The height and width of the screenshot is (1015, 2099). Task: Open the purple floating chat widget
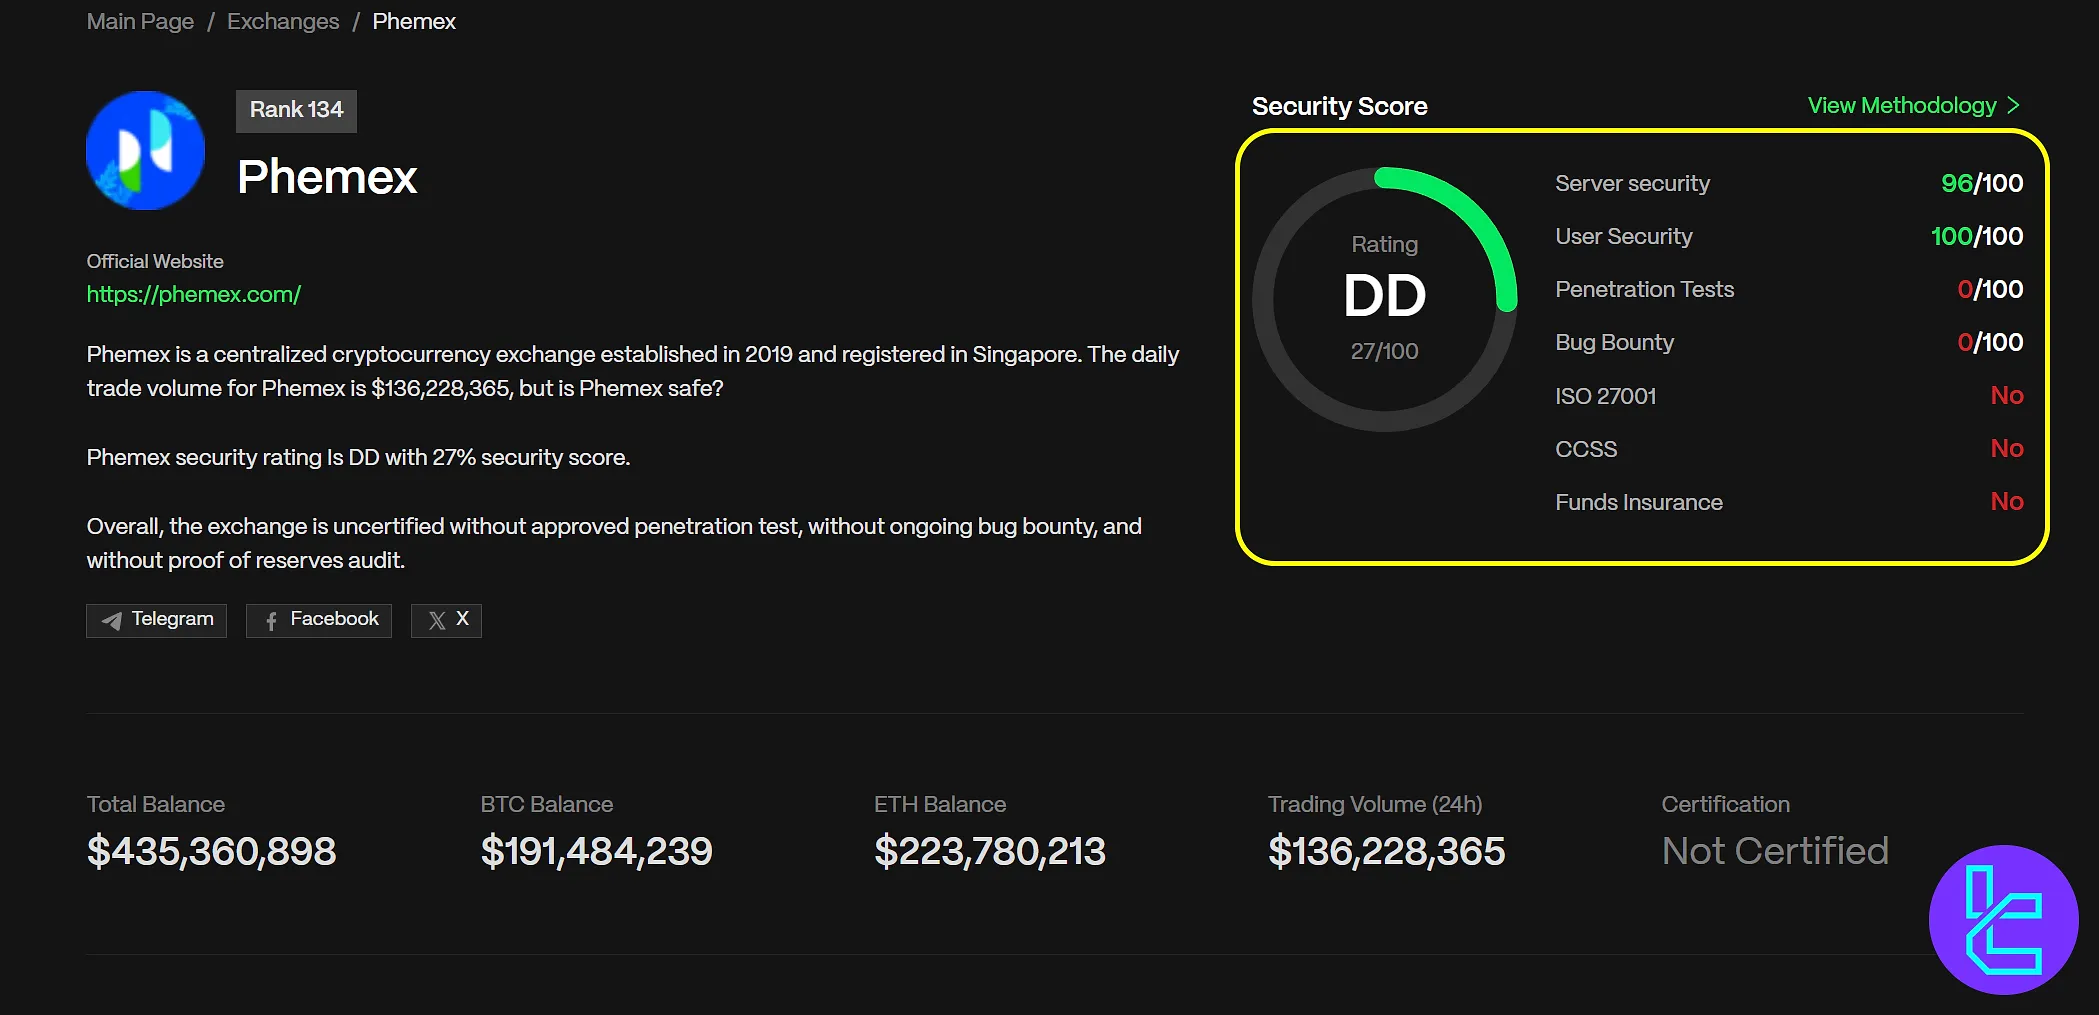[x=2003, y=920]
